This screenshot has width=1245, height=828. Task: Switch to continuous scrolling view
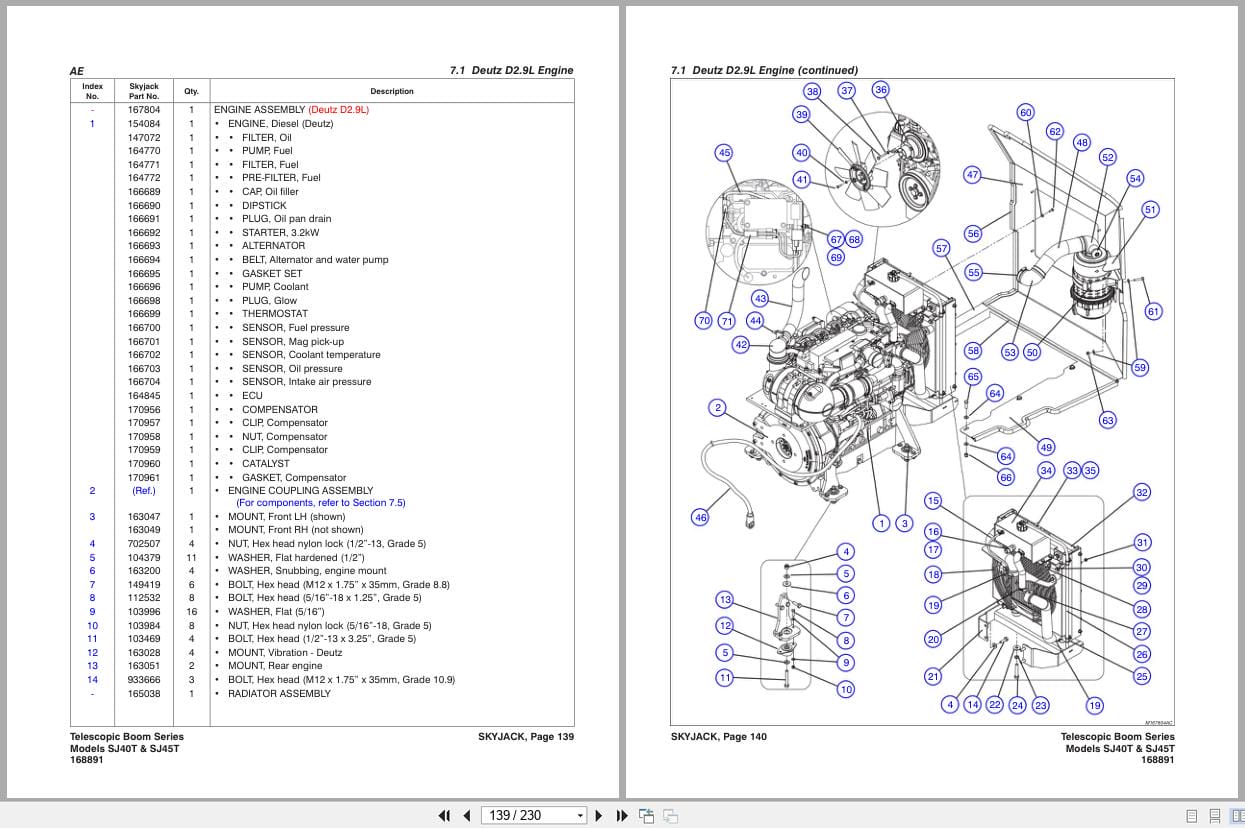[1214, 816]
